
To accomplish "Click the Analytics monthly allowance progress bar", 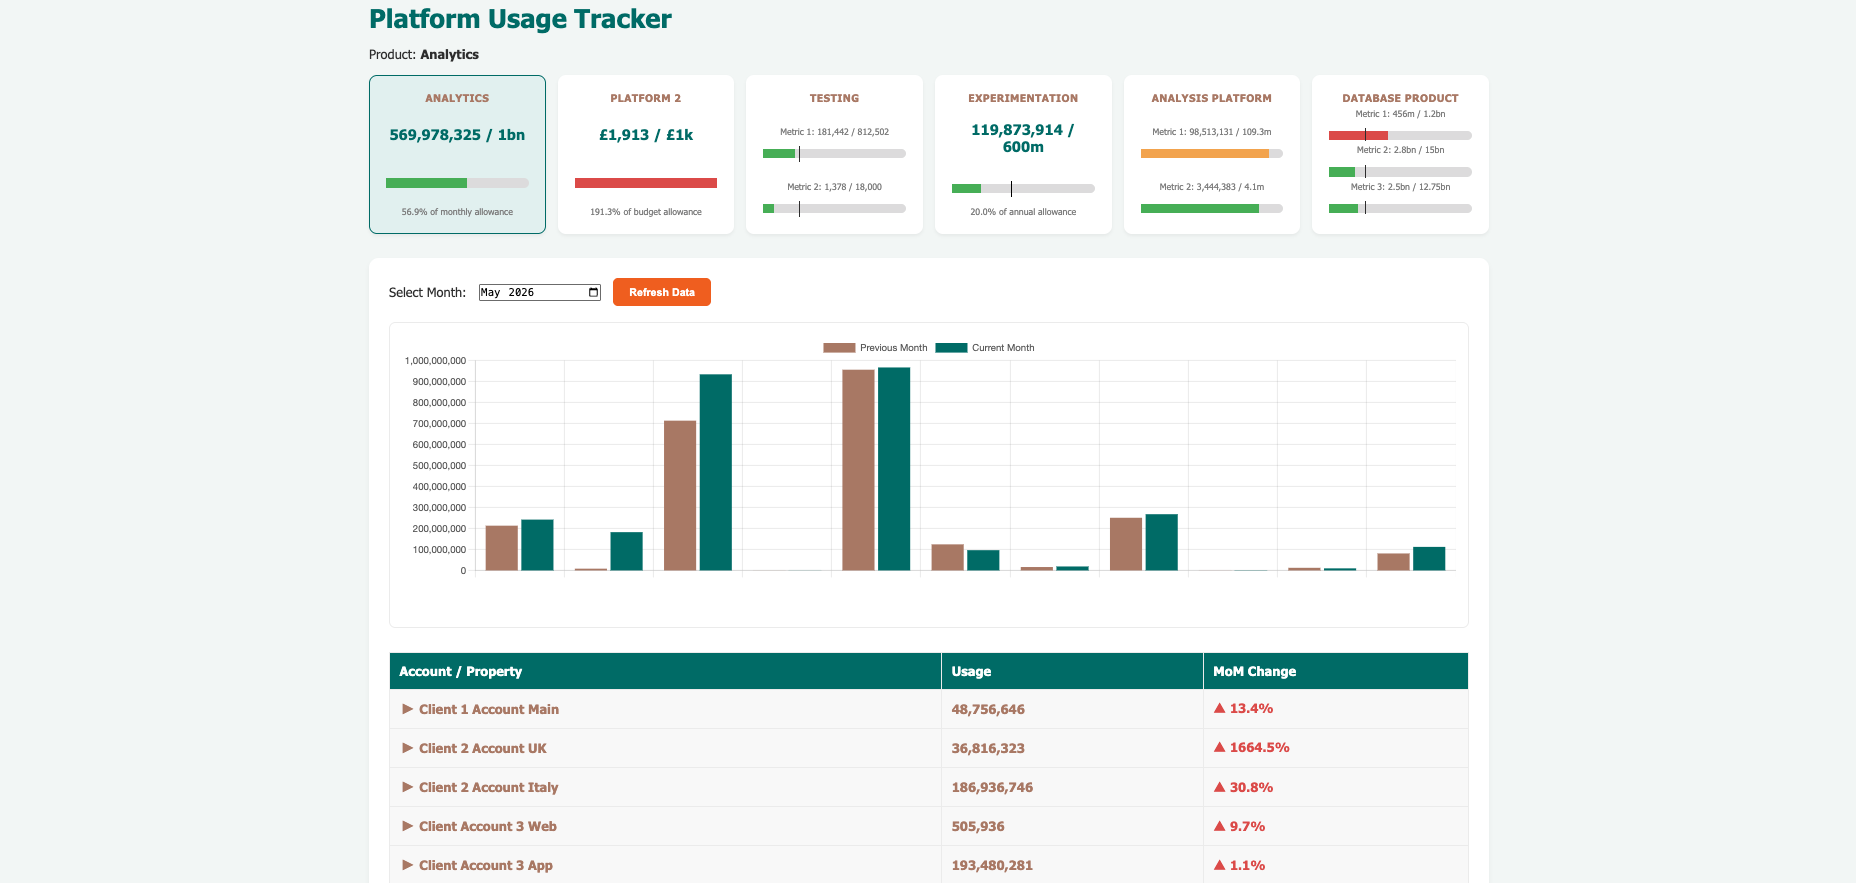I will click(457, 183).
